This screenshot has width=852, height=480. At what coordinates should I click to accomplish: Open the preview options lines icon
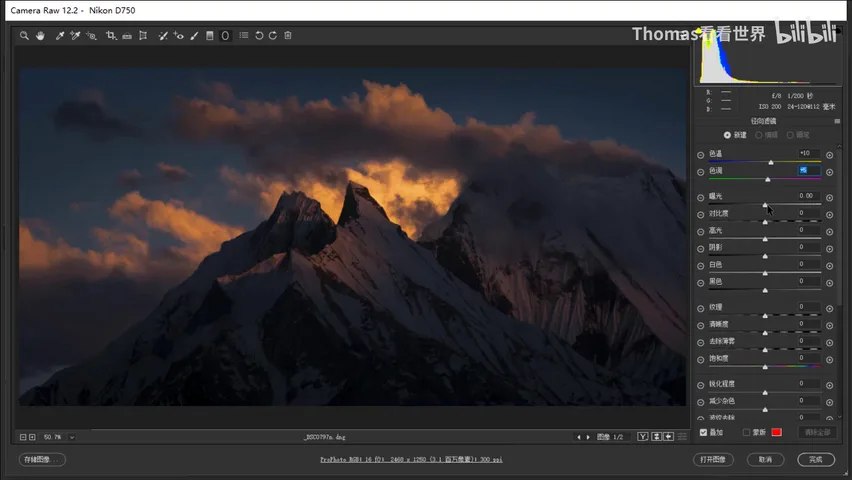pos(682,437)
